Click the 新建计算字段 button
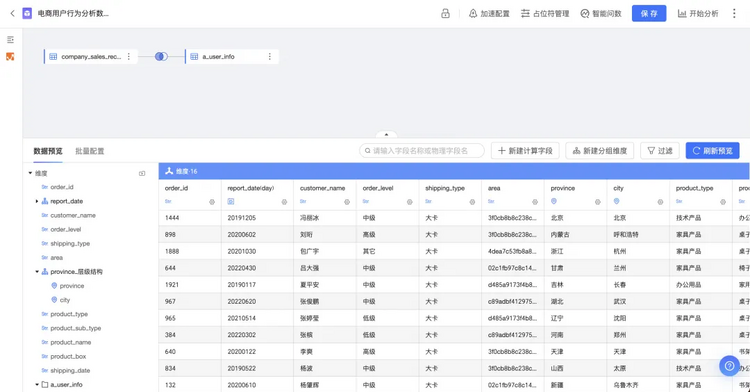The height and width of the screenshot is (392, 750). click(525, 151)
